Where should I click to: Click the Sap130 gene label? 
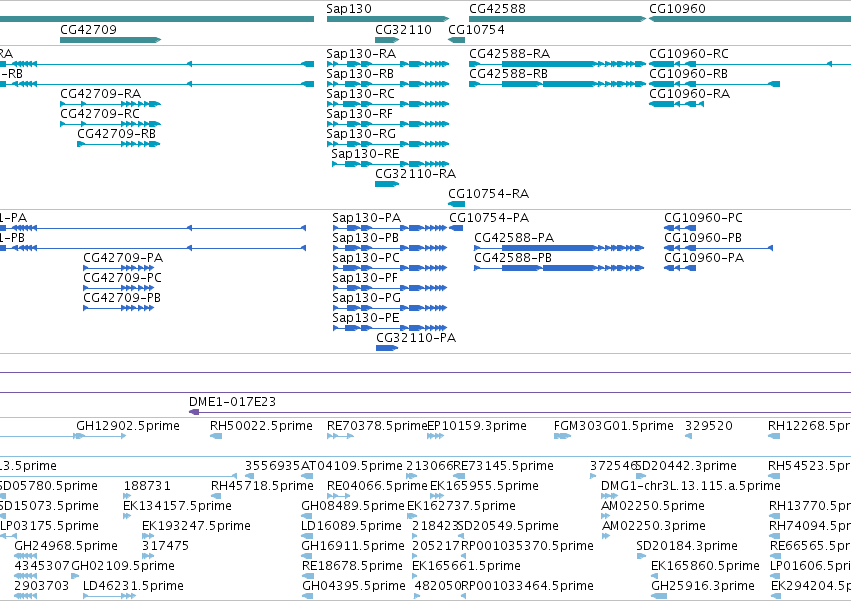tap(349, 9)
